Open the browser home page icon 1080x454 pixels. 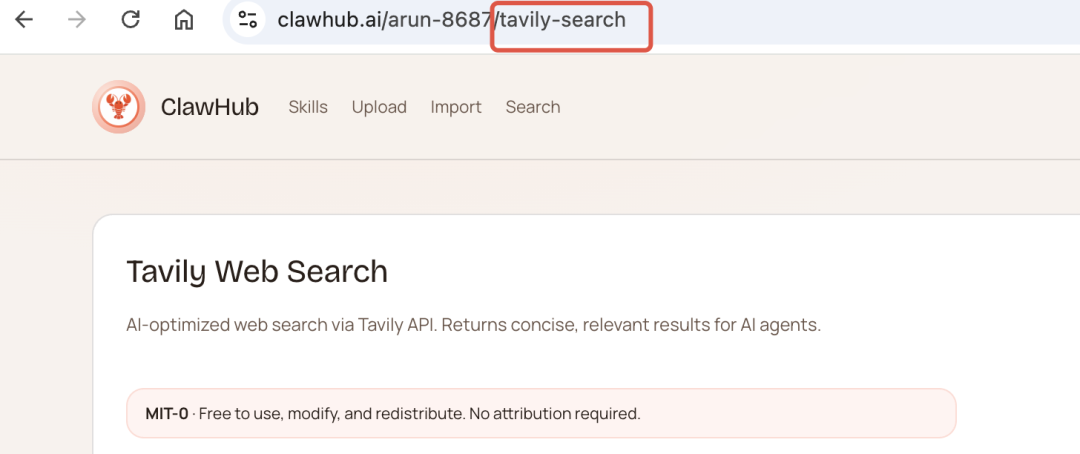tap(183, 20)
